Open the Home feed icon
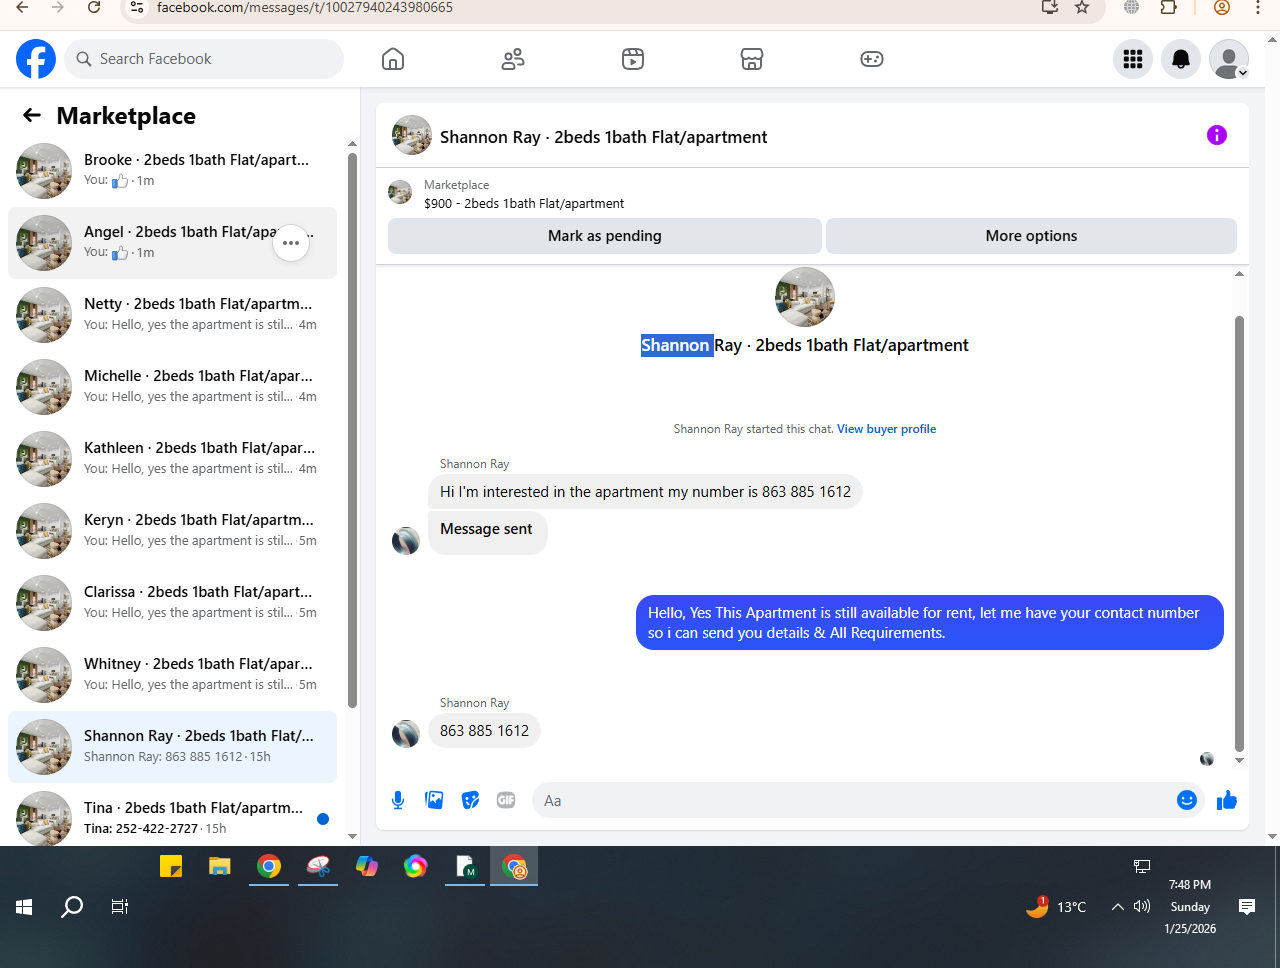 click(x=393, y=59)
